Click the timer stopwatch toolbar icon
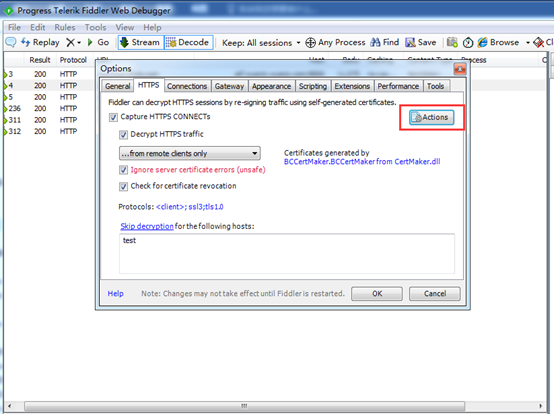This screenshot has height=414, width=554. point(468,42)
